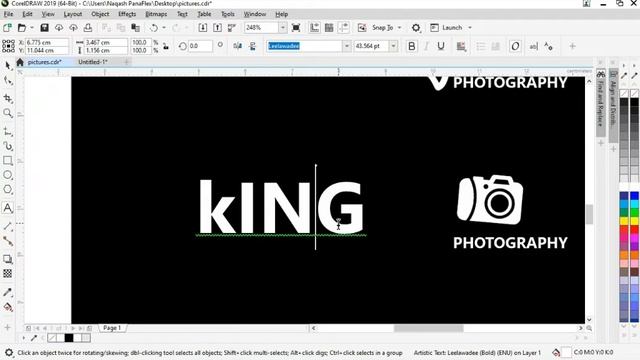The width and height of the screenshot is (640, 360).
Task: Click Mirror horizontally icon
Action: [238, 46]
